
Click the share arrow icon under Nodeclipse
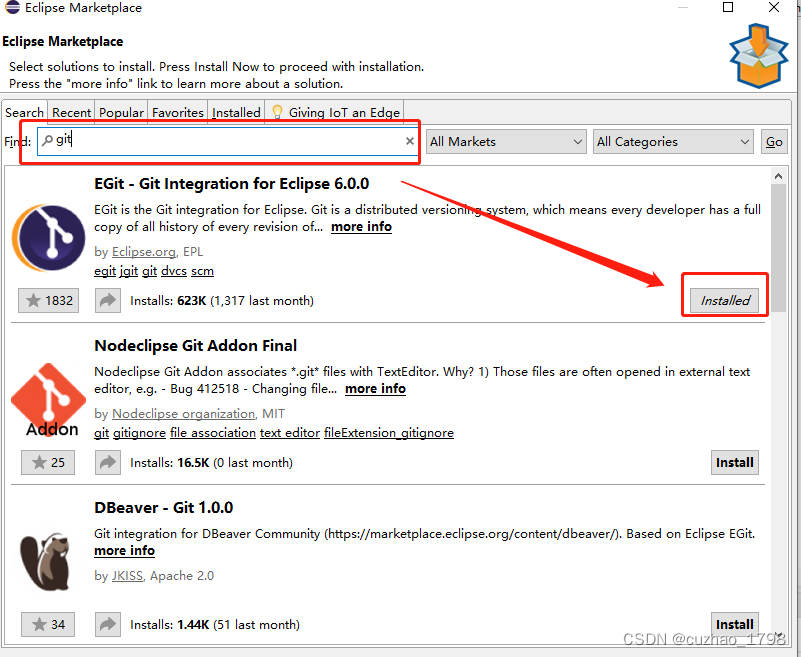tap(107, 461)
